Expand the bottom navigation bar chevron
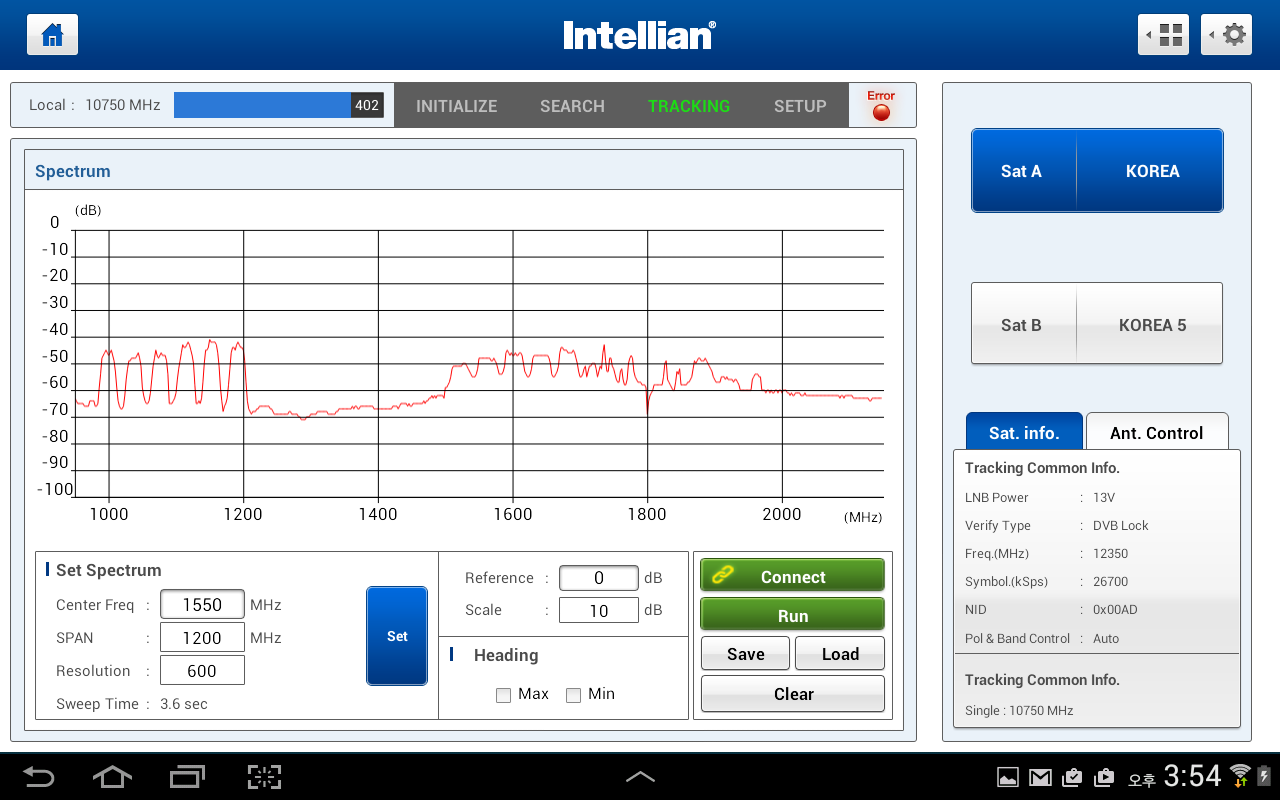The image size is (1280, 800). [x=640, y=776]
